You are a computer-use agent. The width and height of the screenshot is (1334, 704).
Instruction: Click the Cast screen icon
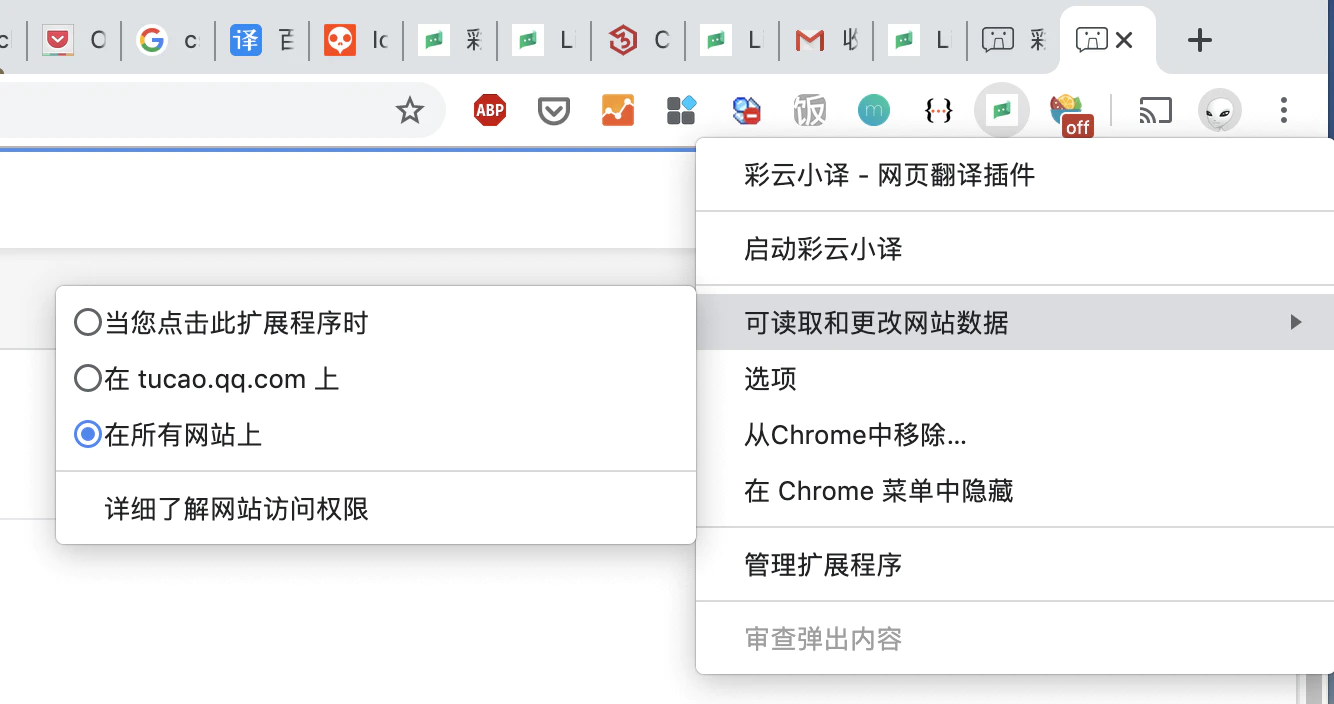1155,110
